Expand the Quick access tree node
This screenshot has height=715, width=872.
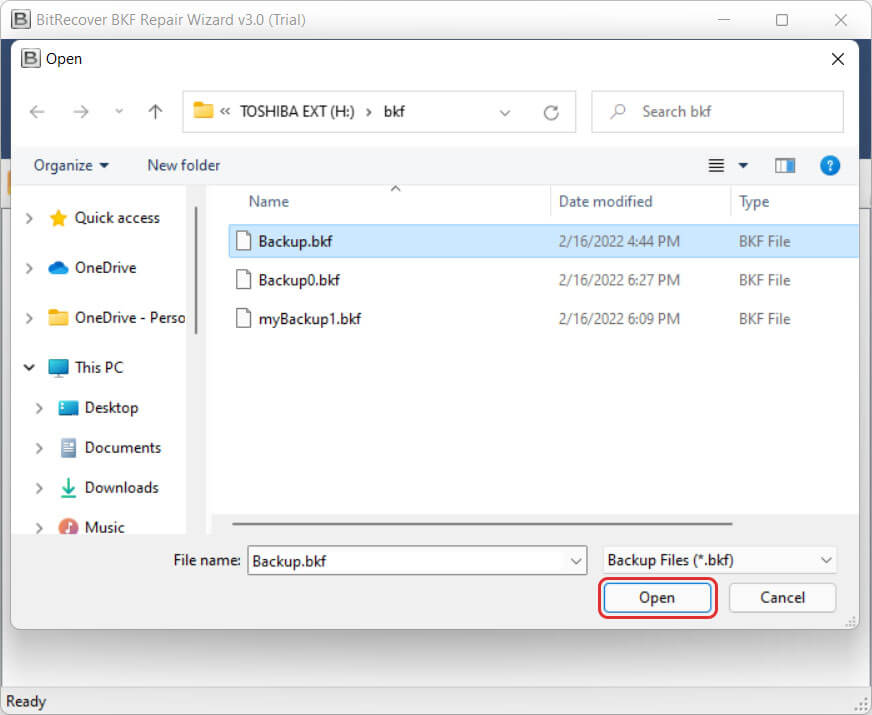tap(29, 218)
